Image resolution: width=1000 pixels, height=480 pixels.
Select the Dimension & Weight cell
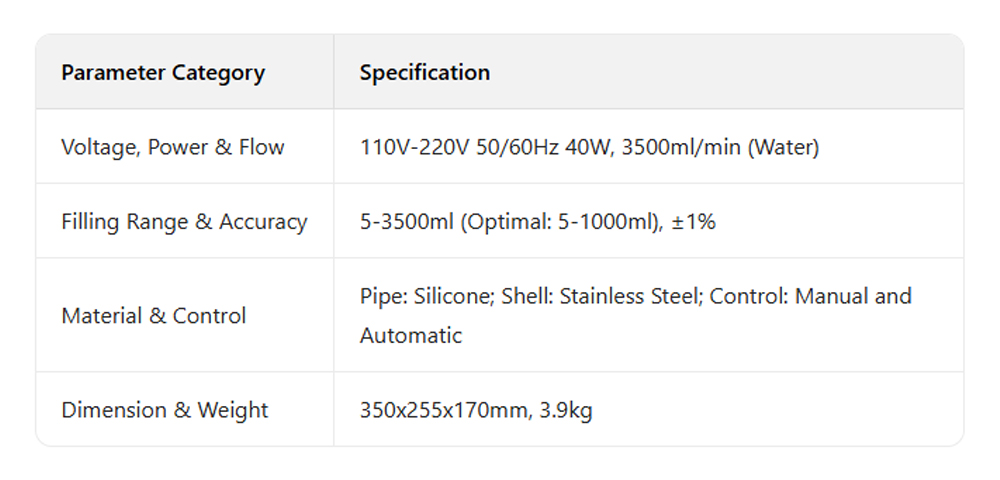pos(165,410)
